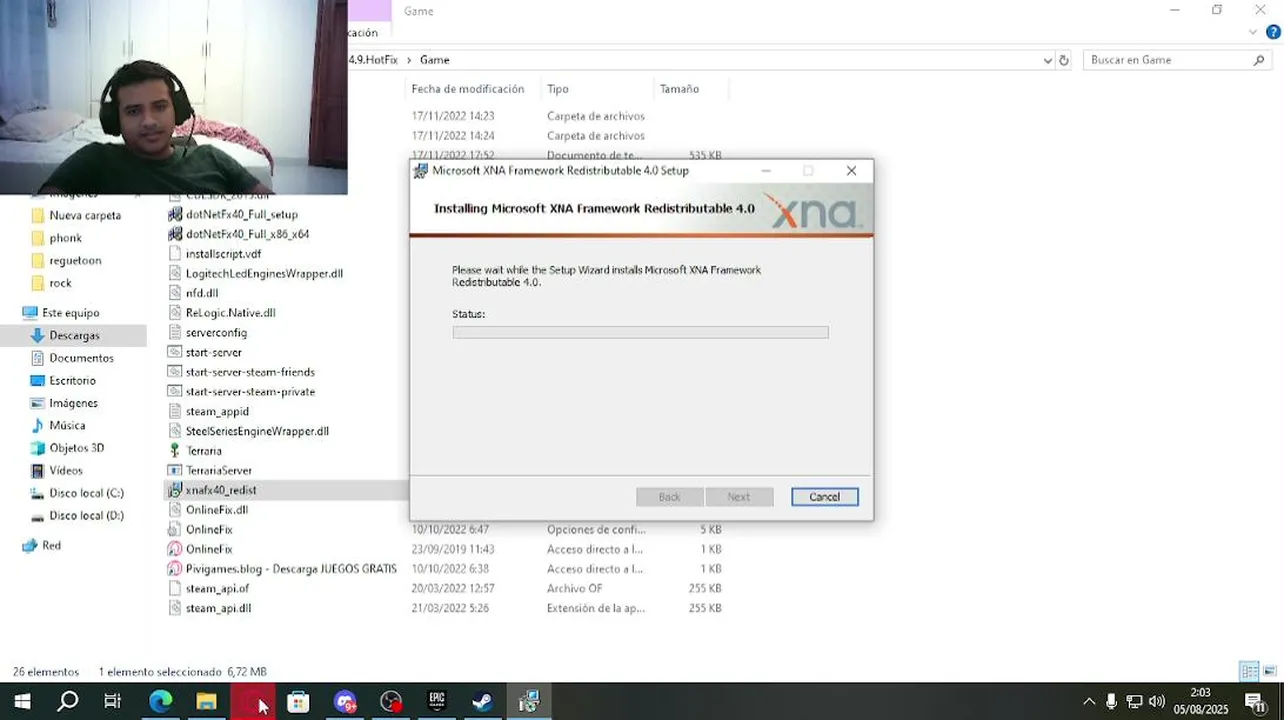The width and height of the screenshot is (1284, 720).
Task: Close the XNA Setup dialog
Action: [851, 171]
